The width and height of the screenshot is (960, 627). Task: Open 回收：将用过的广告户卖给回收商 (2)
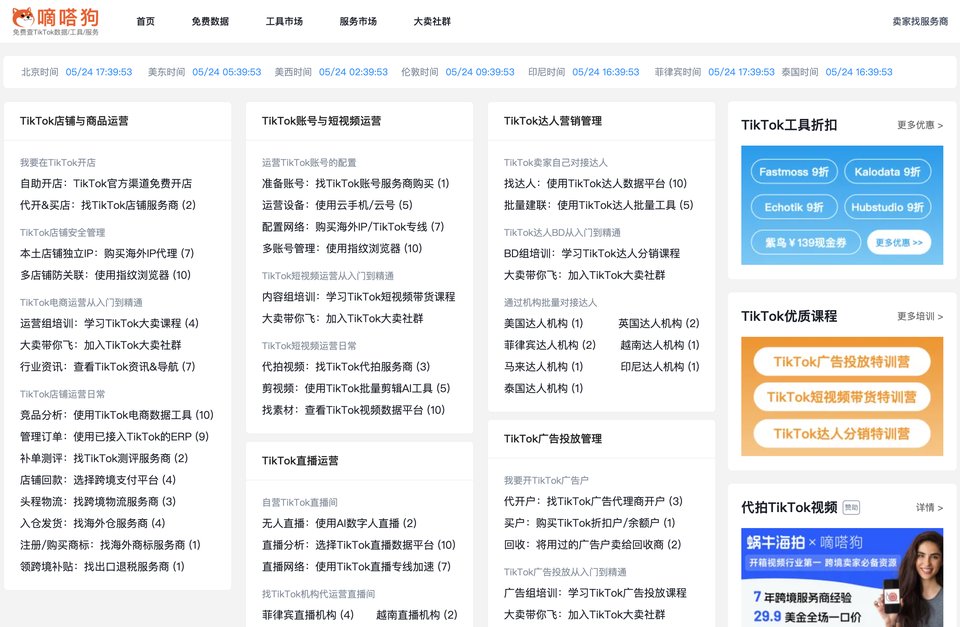click(593, 544)
